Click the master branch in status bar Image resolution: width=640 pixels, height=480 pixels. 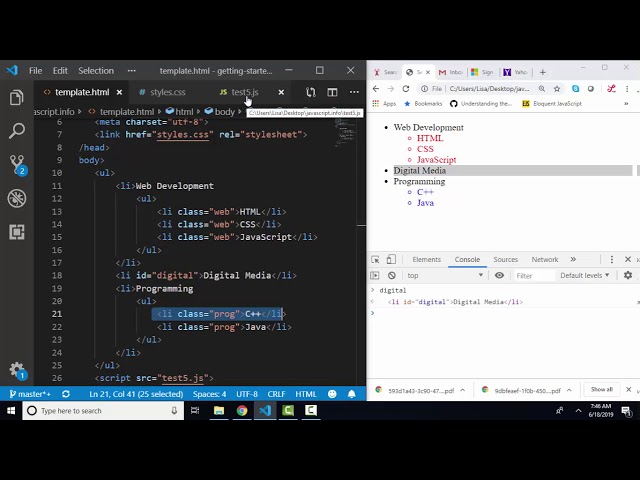[30, 394]
